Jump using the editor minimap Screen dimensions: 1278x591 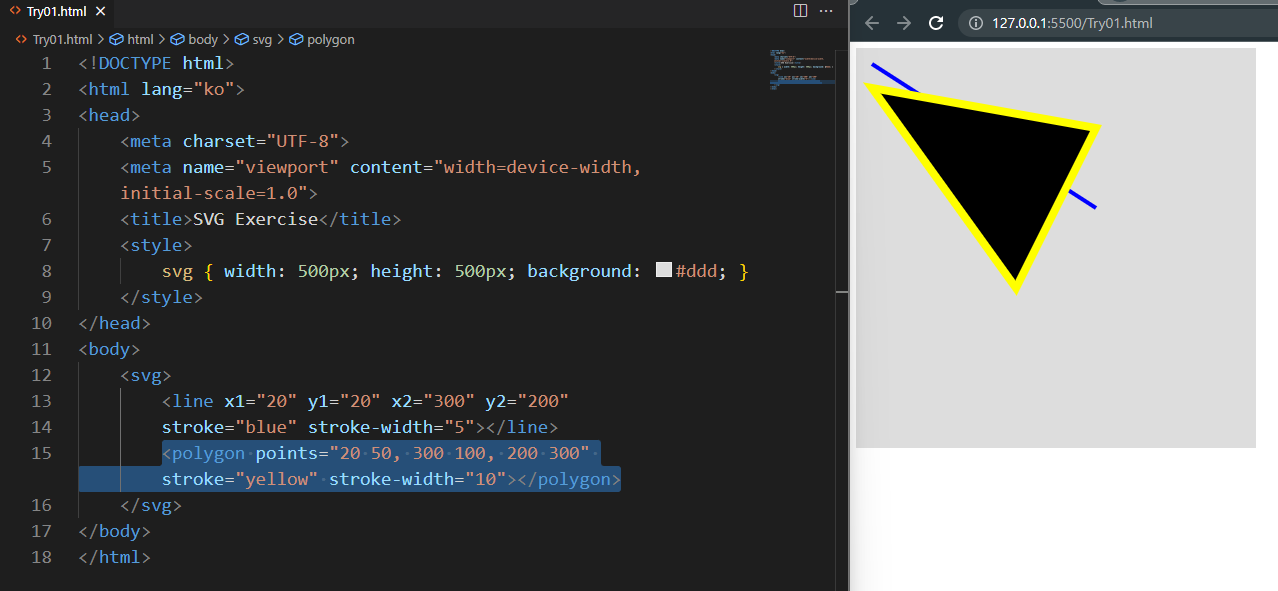800,70
